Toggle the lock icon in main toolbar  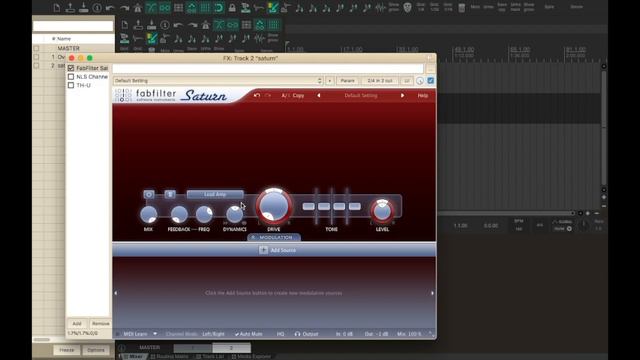click(232, 7)
